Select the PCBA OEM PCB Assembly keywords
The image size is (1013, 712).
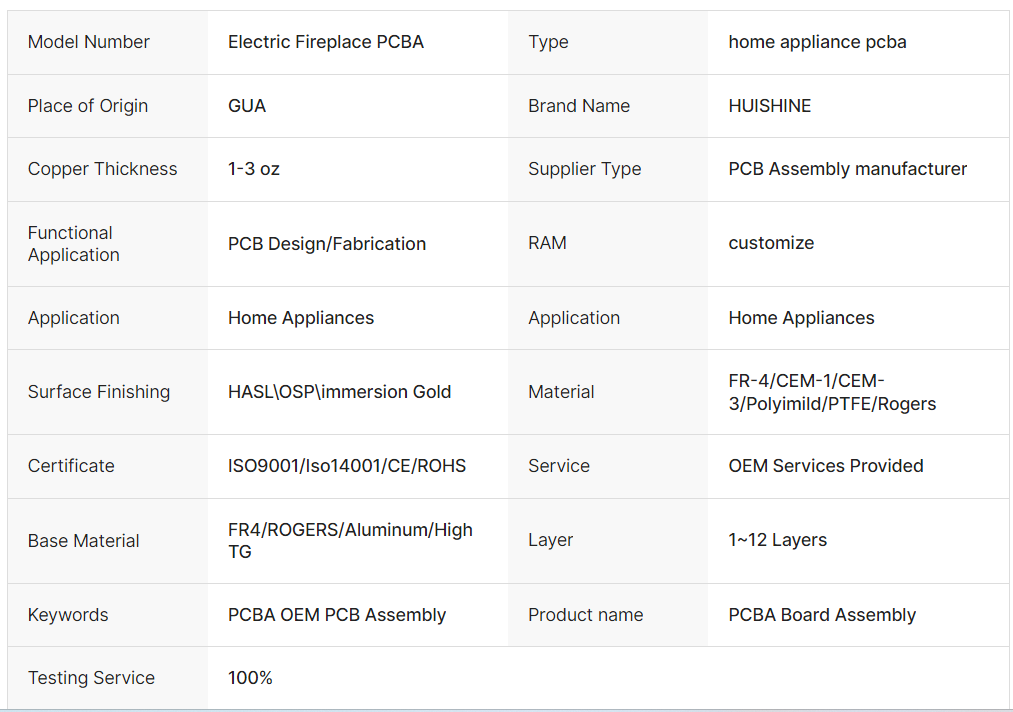click(337, 615)
